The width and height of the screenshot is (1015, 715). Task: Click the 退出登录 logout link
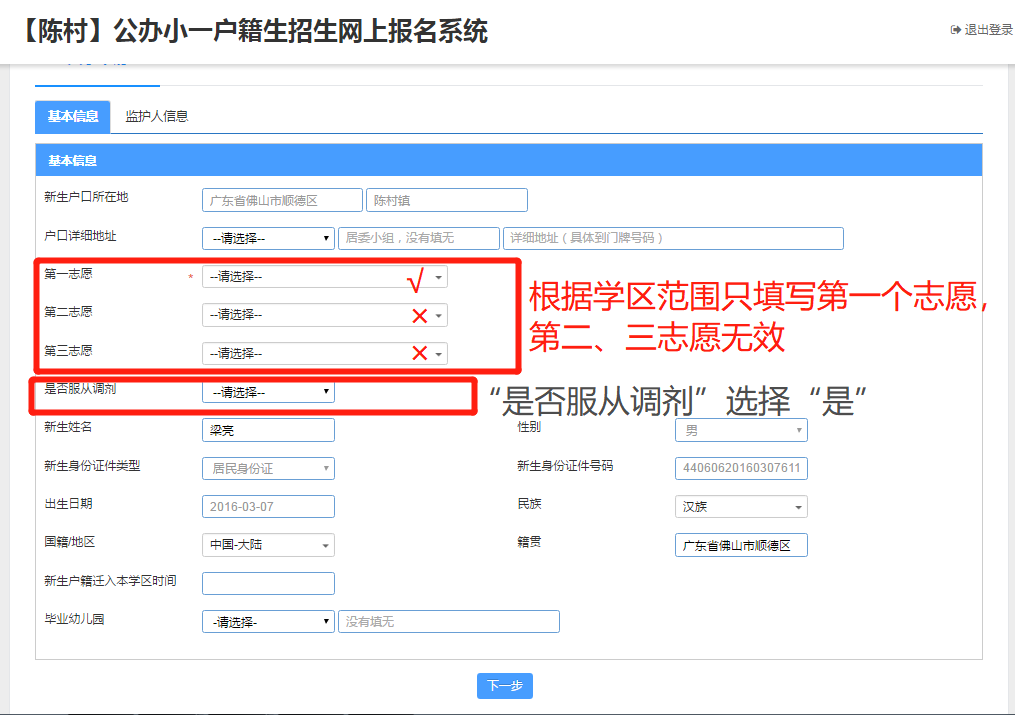click(x=982, y=30)
